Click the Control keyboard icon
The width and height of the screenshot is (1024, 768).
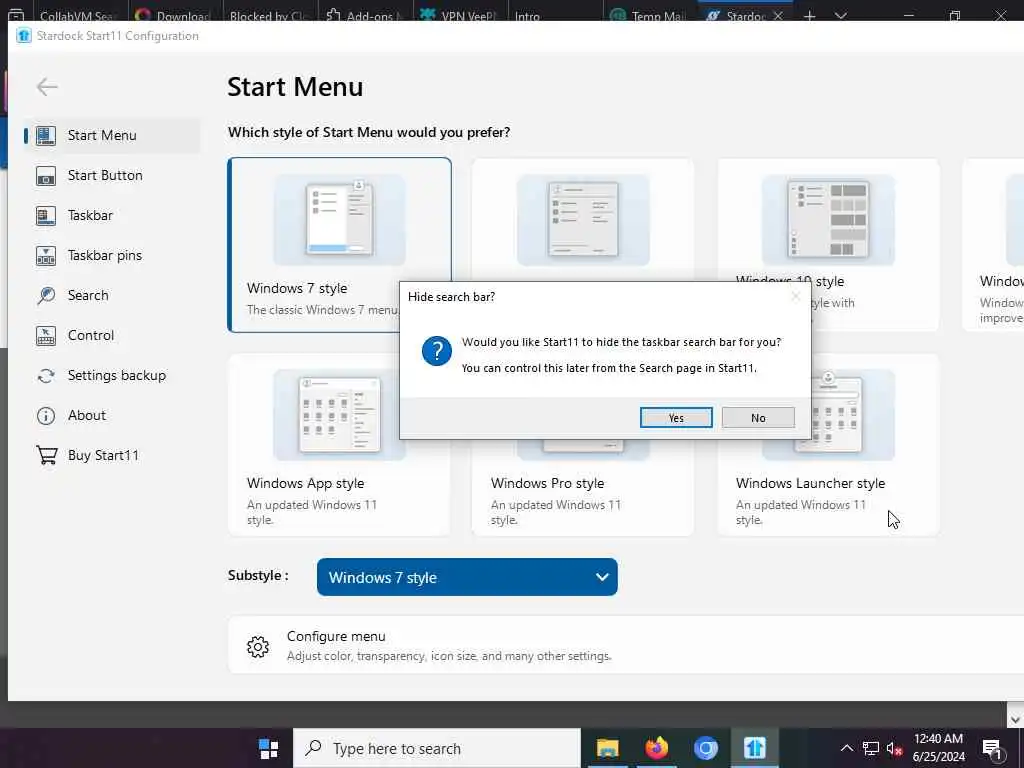point(46,336)
